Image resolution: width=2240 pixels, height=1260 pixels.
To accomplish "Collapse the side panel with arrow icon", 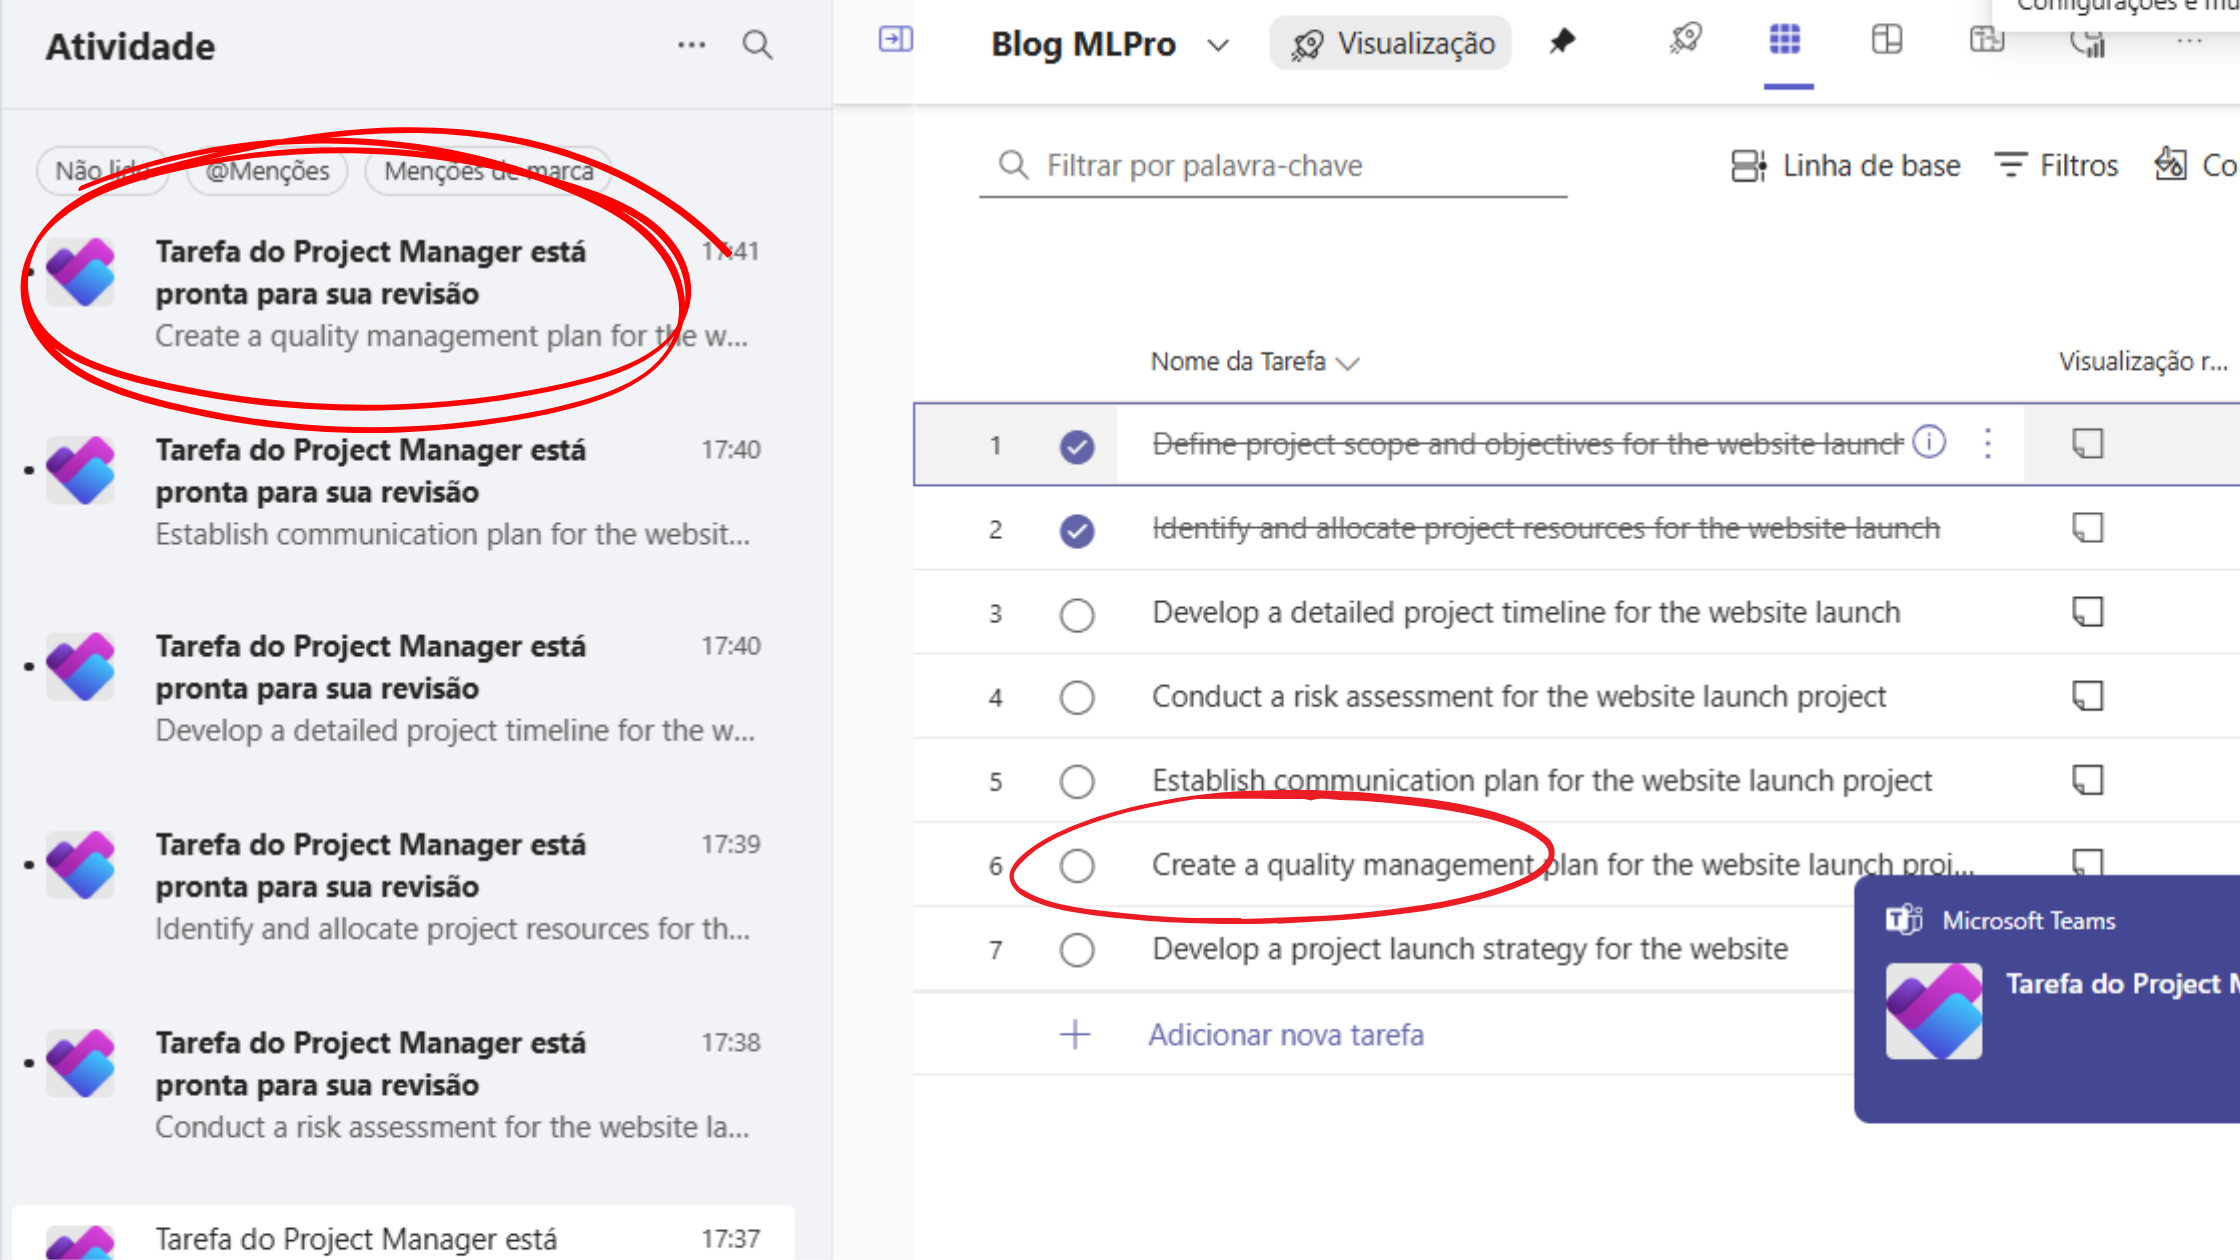I will click(895, 39).
